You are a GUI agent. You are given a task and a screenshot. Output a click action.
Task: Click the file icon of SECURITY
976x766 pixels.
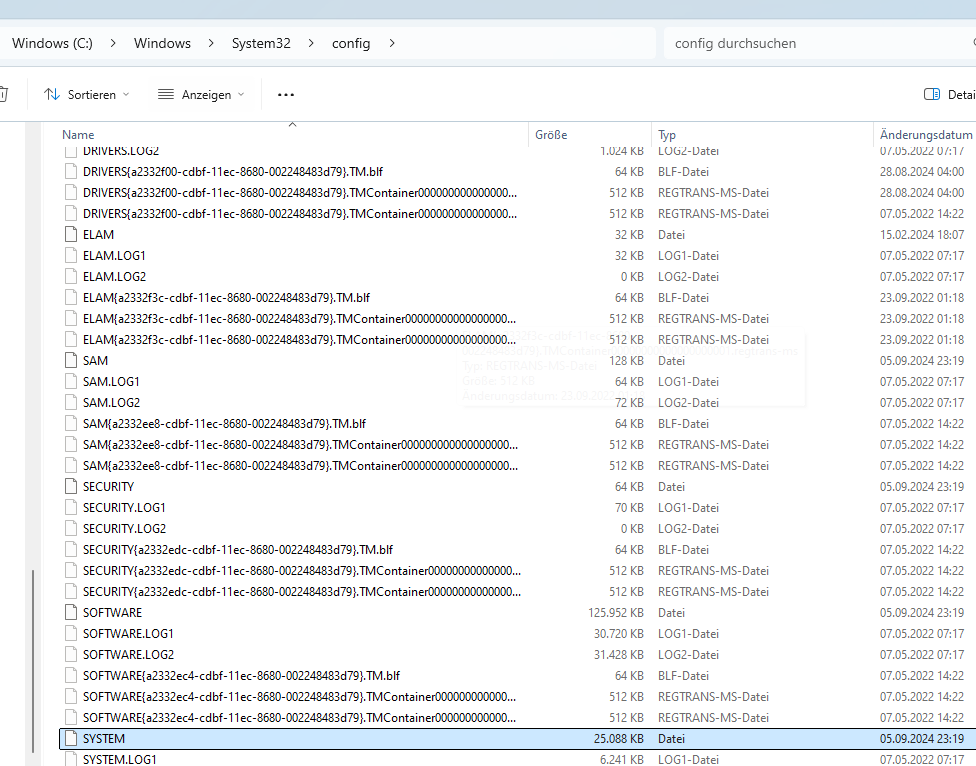point(72,487)
